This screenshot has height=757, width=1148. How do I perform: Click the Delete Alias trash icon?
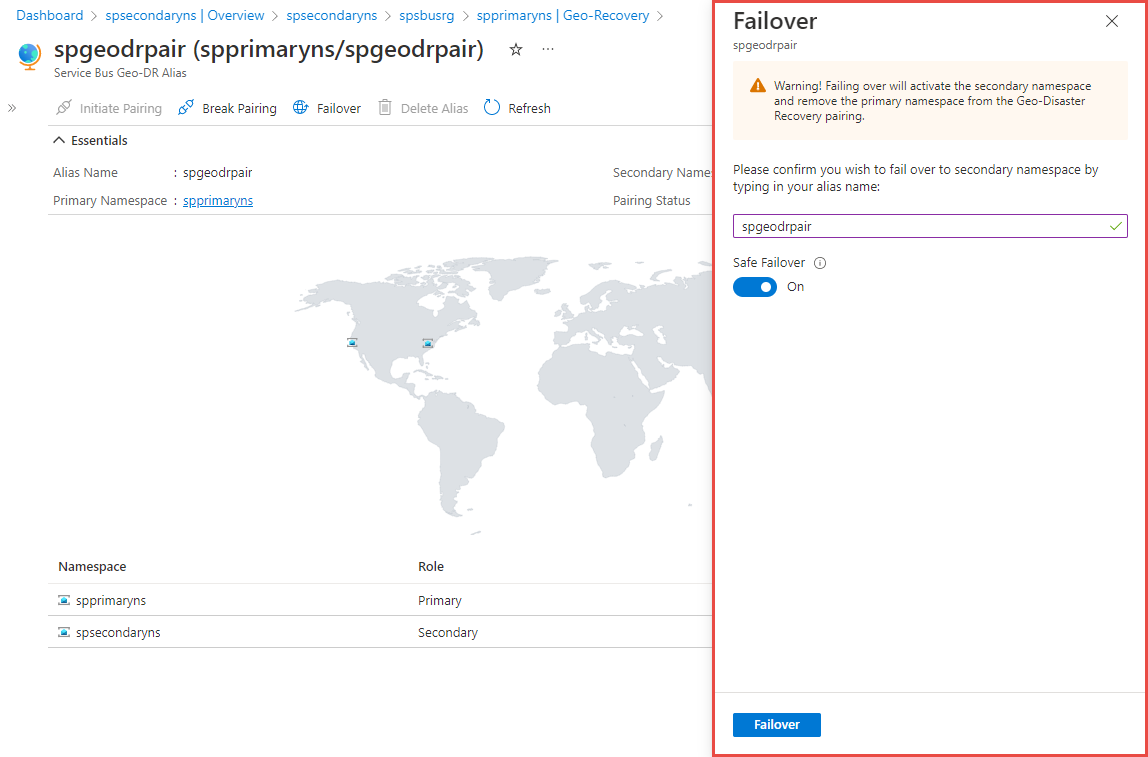[x=385, y=107]
